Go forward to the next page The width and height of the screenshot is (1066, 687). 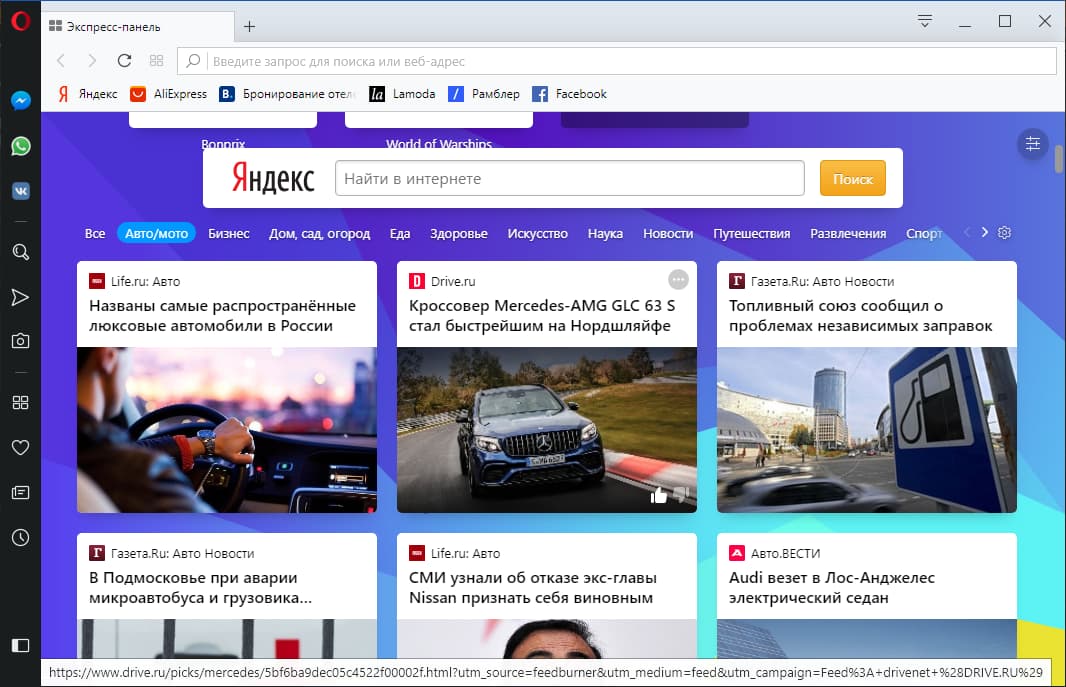coord(92,60)
